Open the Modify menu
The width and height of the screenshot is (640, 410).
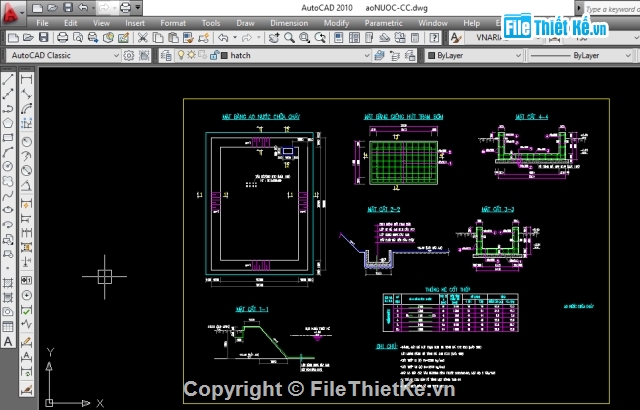pos(336,23)
